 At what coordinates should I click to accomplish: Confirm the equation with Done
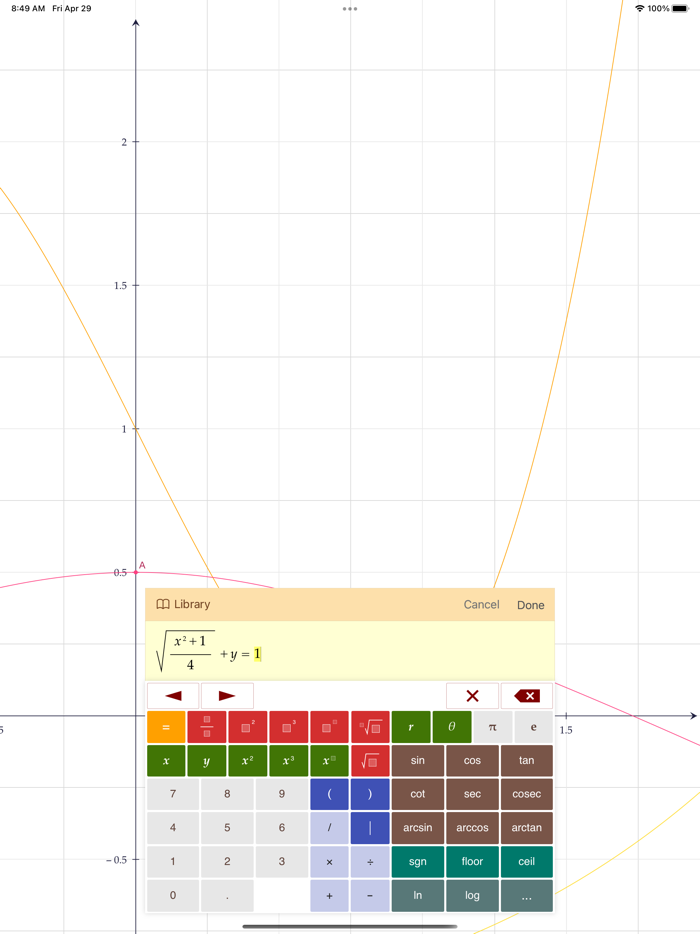(x=530, y=605)
